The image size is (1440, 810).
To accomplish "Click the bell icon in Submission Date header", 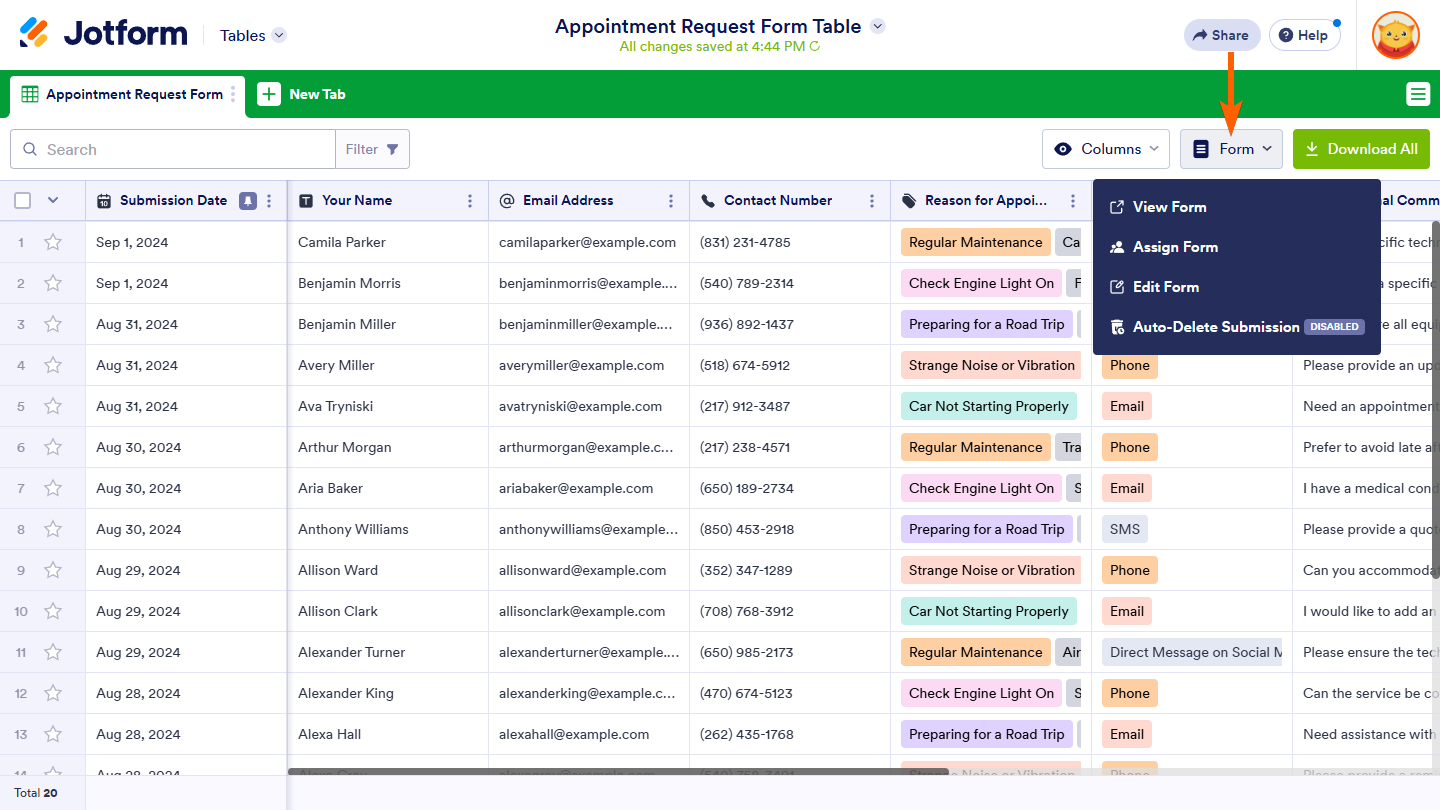I will coord(247,201).
